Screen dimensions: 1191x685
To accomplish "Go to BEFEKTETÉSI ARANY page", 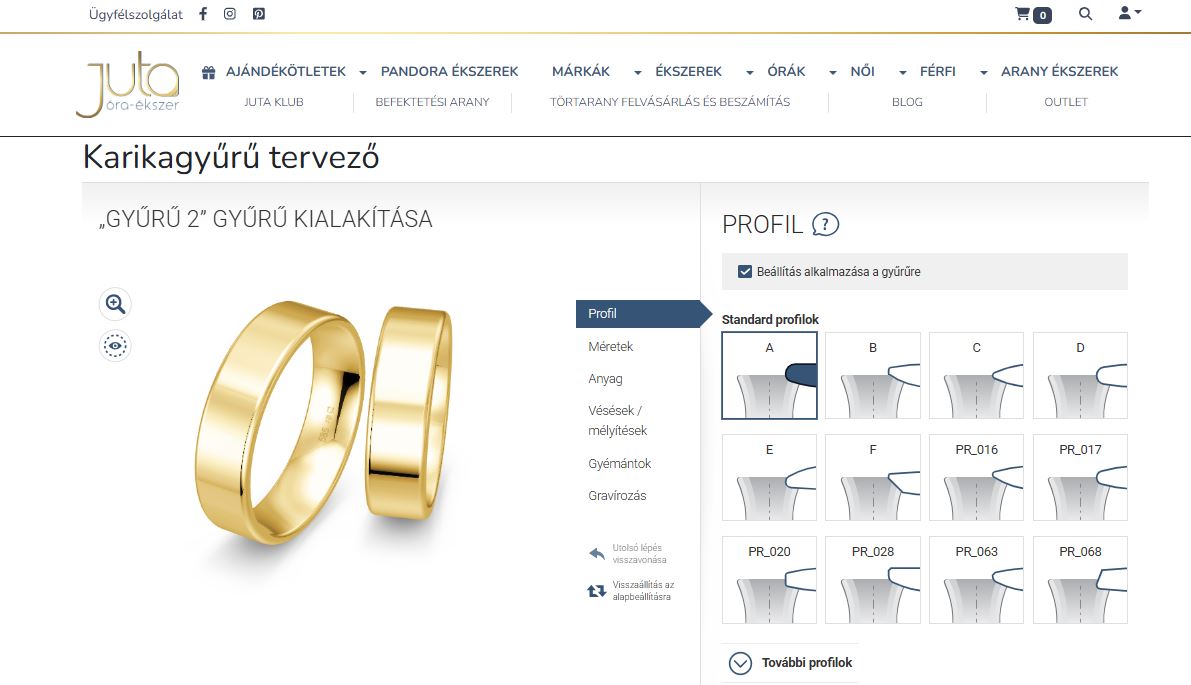I will (x=432, y=102).
